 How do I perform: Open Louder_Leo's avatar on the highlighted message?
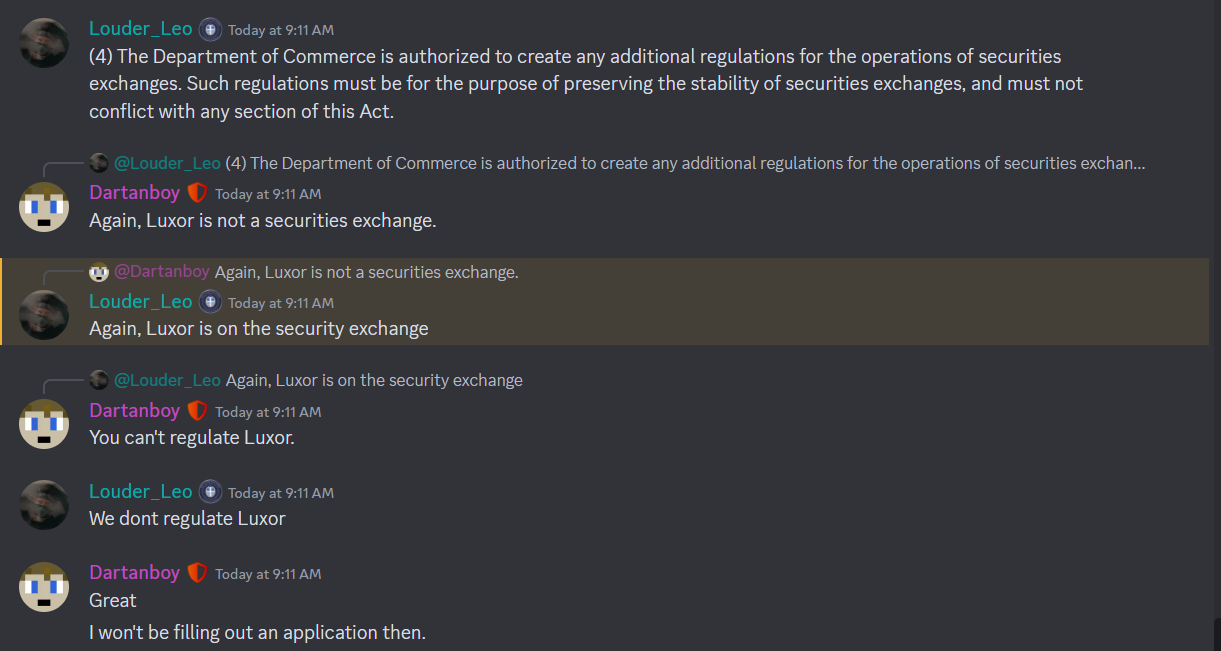(44, 316)
